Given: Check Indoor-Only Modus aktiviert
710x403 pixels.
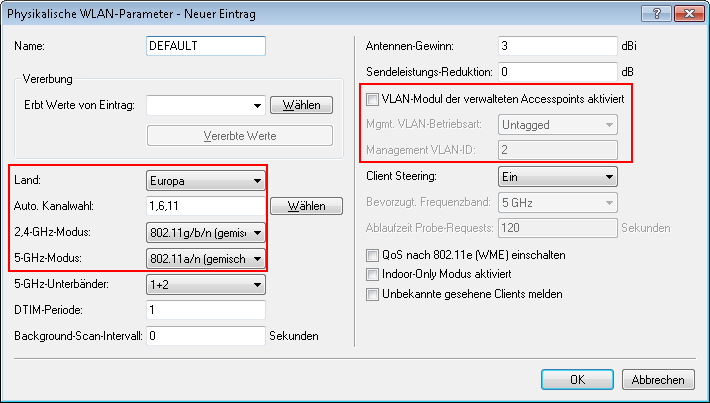Looking at the screenshot, I should click(x=373, y=275).
